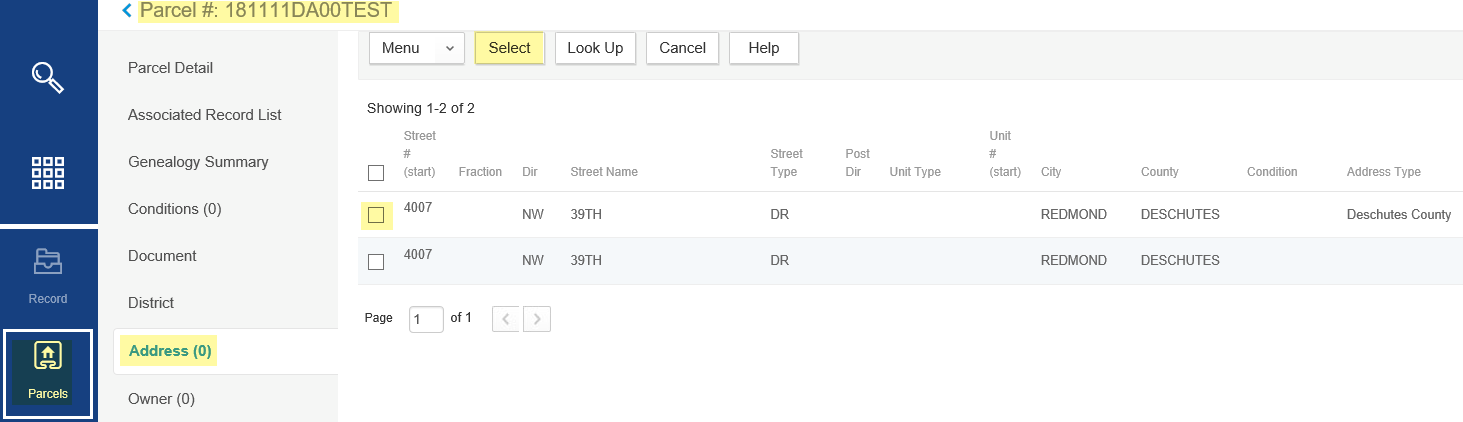1463x422 pixels.
Task: Switch to Associated Record List
Action: click(204, 115)
